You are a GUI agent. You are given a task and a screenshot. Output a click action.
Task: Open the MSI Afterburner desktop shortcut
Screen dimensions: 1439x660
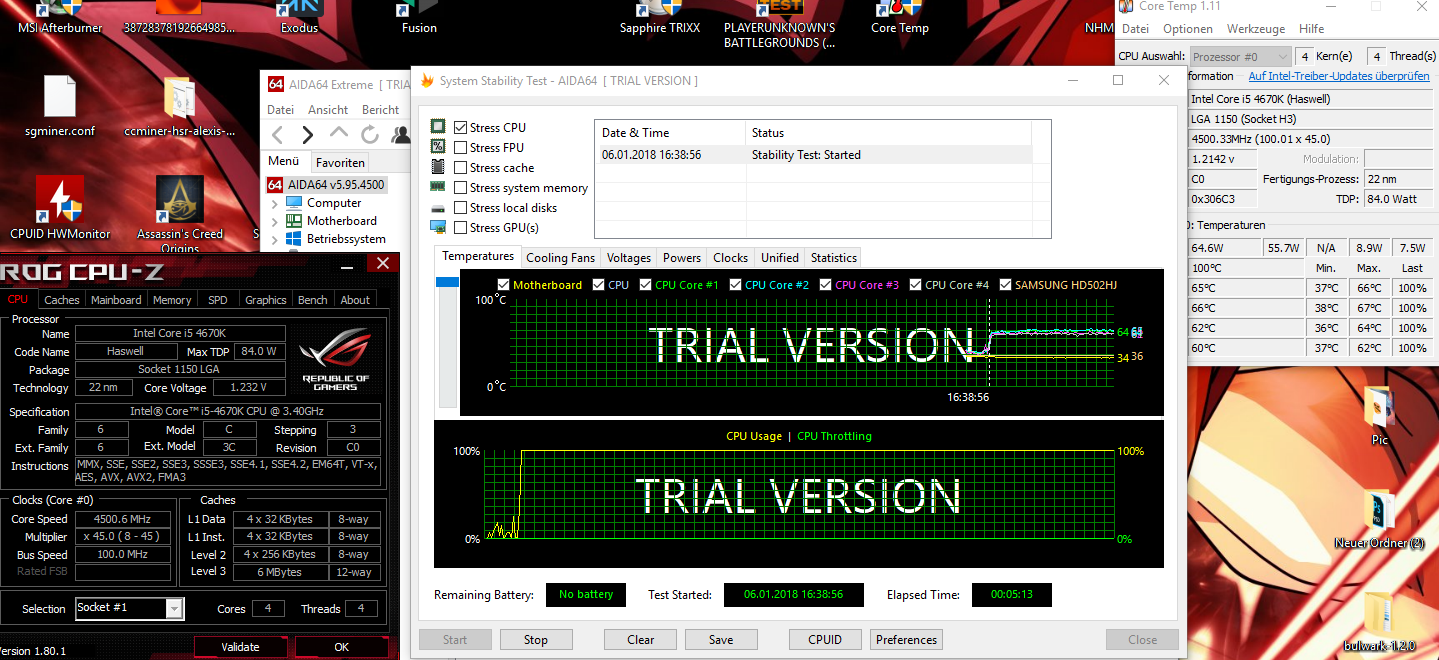coord(60,18)
